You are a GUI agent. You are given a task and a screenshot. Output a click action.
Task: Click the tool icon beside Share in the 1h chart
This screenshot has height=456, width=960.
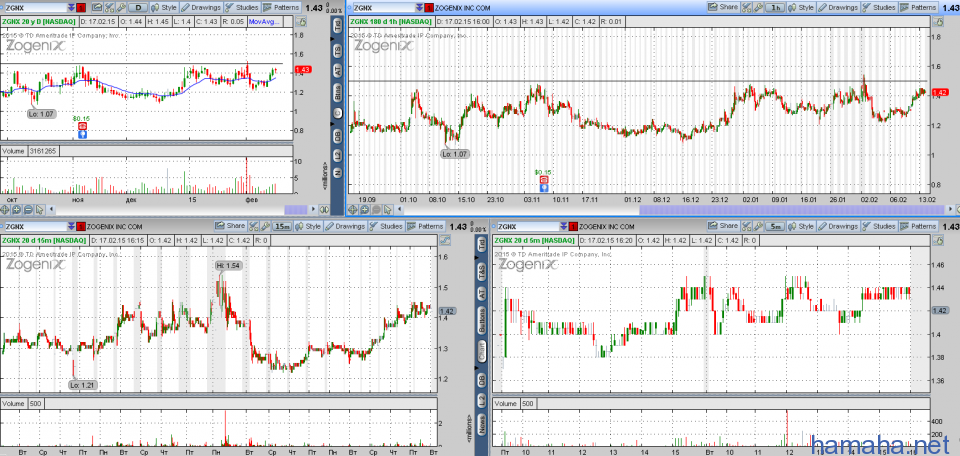pyautogui.click(x=747, y=7)
